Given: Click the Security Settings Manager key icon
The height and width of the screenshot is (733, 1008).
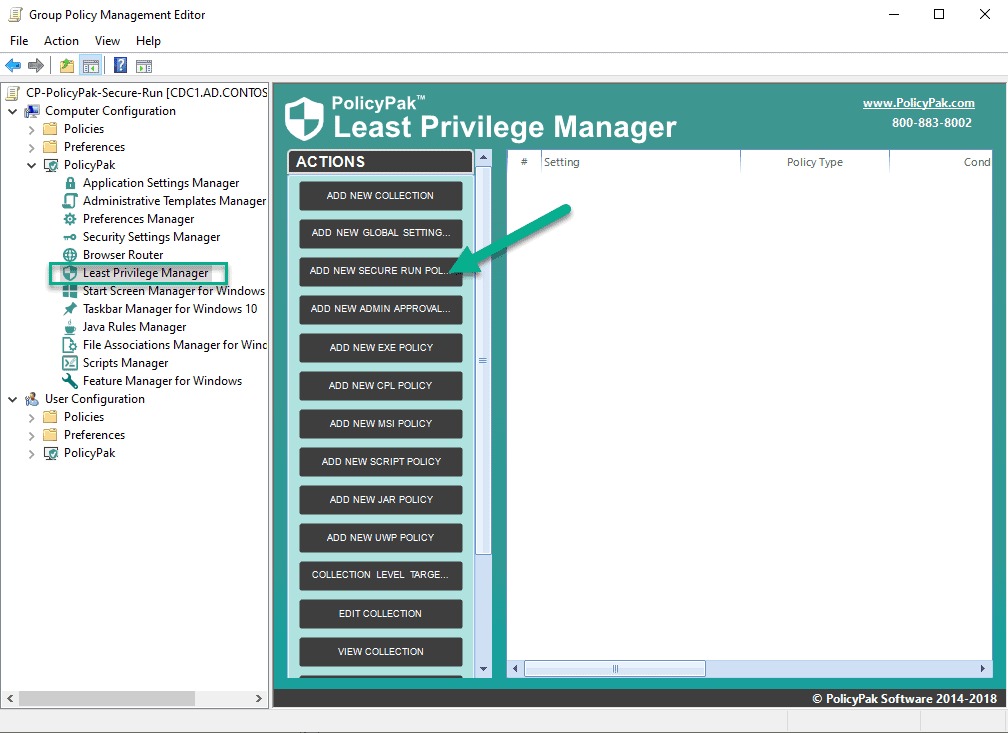Looking at the screenshot, I should (70, 237).
